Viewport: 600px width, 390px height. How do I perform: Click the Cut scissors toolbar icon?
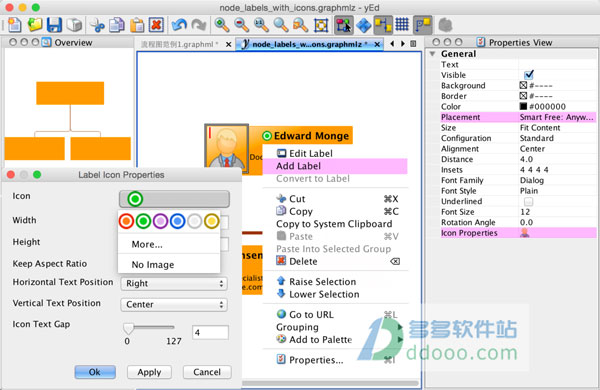click(97, 25)
